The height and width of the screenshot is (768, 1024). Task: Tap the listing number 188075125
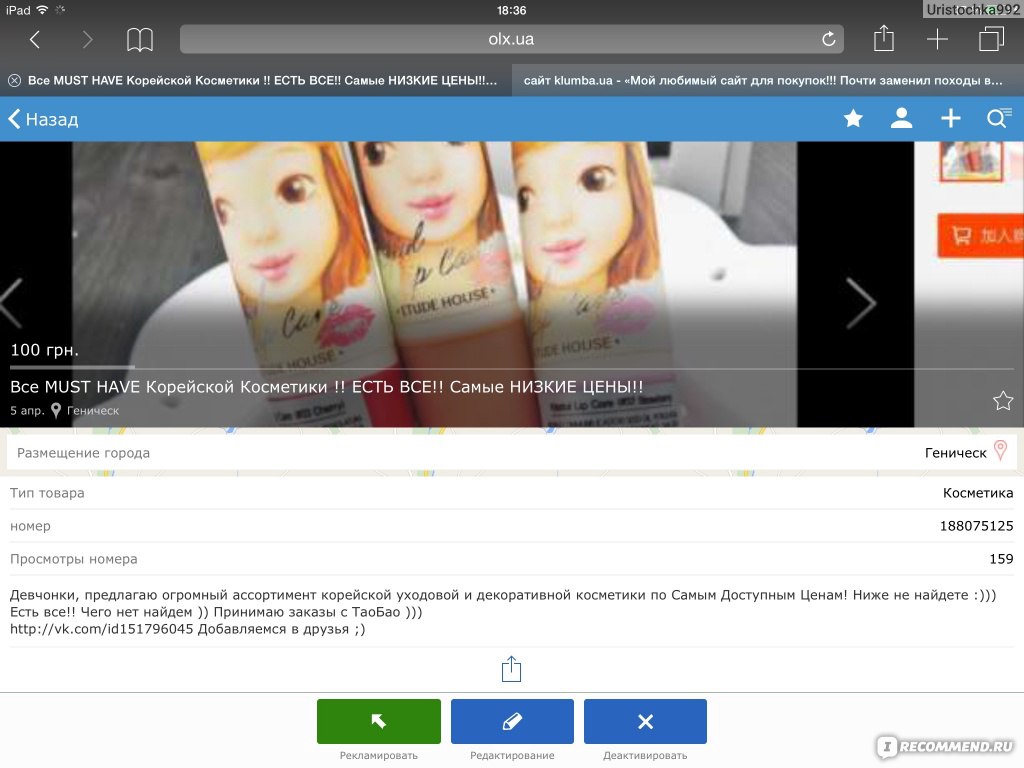(x=976, y=526)
